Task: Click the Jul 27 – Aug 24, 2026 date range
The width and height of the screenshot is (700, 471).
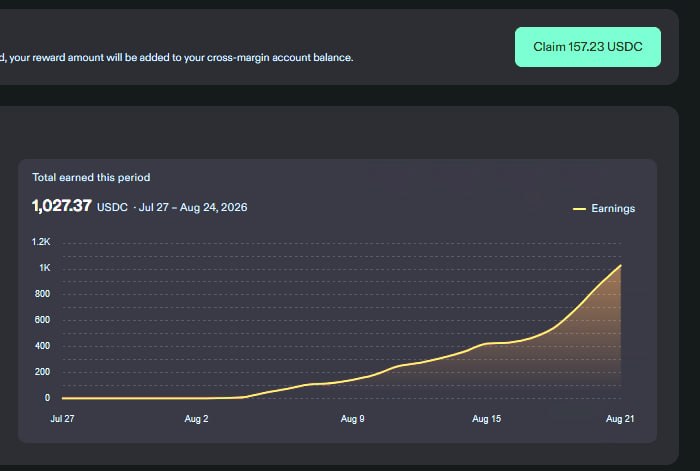Action: pos(193,207)
